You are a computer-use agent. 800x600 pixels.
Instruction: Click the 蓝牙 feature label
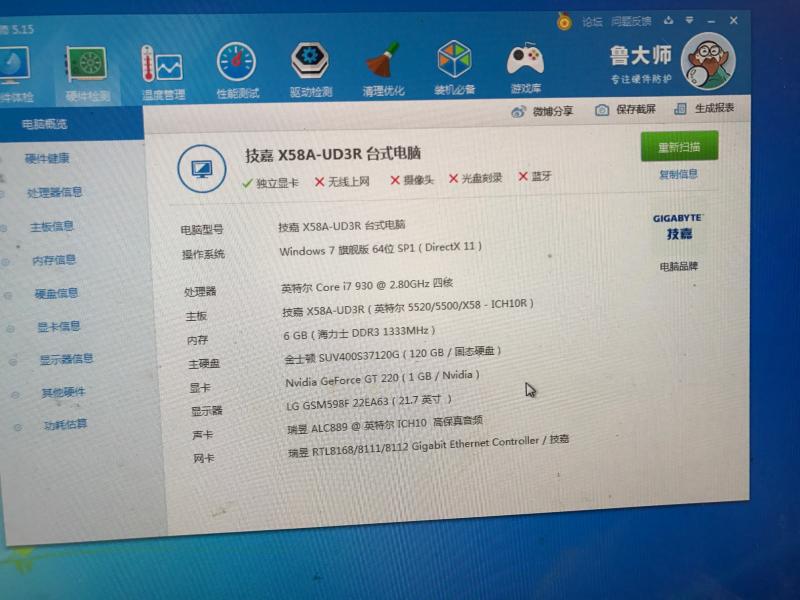point(541,177)
